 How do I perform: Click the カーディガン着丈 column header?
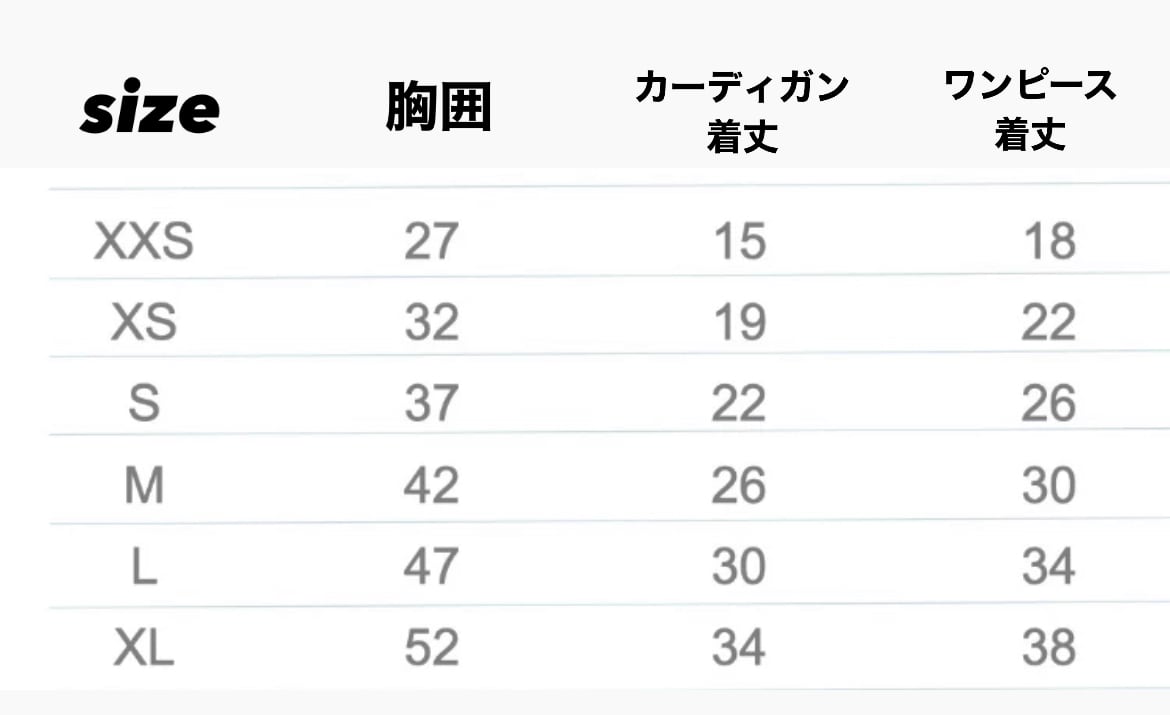(x=741, y=111)
